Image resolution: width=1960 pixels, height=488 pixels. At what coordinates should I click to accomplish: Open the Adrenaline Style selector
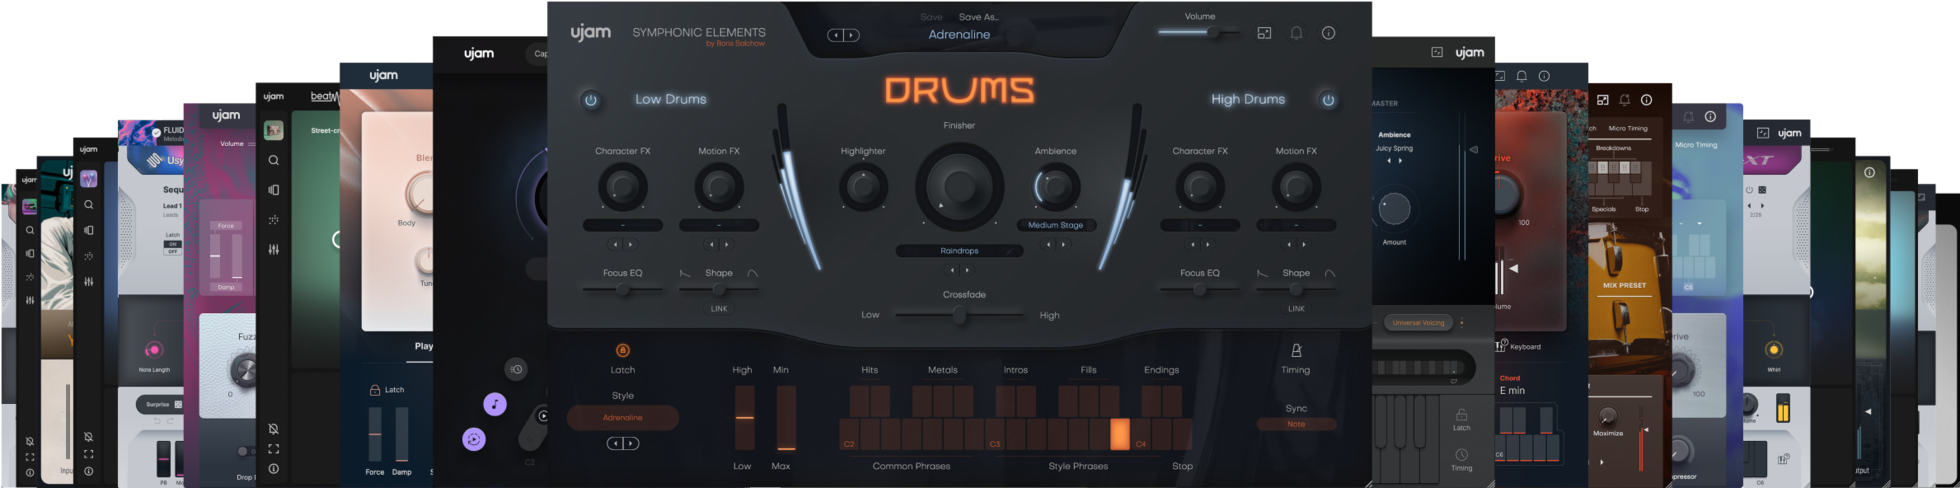click(x=622, y=417)
